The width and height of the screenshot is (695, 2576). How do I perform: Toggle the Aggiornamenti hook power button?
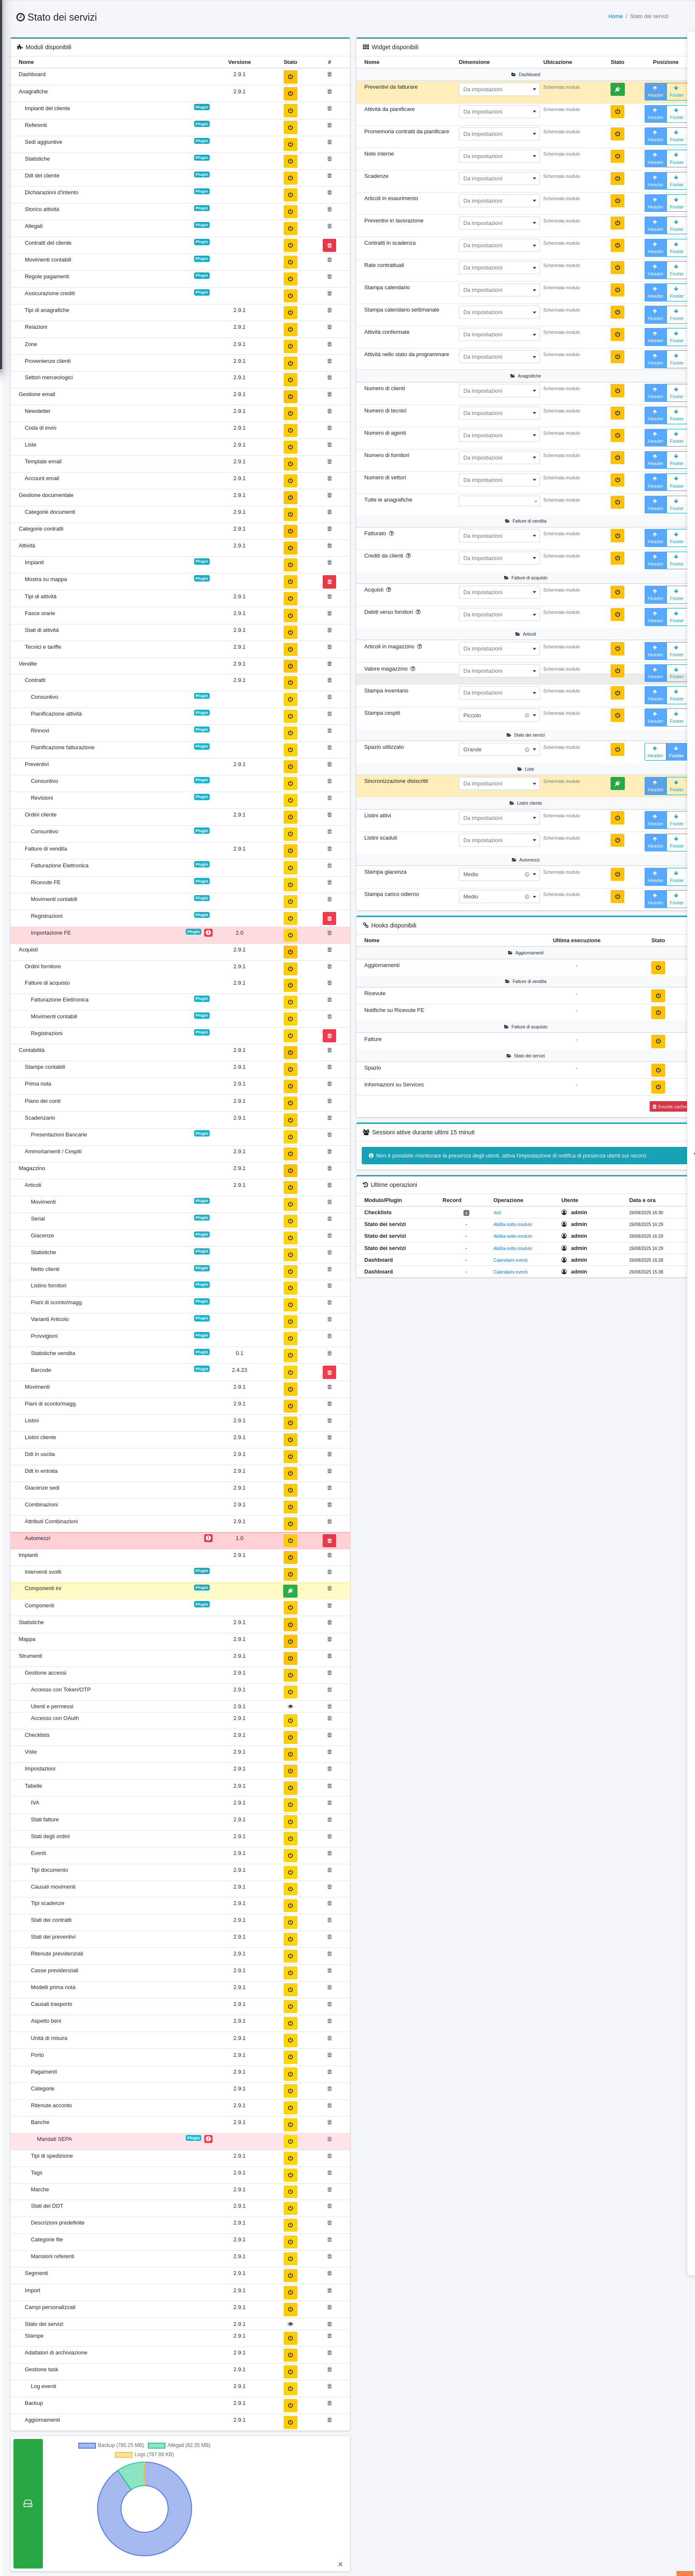657,968
